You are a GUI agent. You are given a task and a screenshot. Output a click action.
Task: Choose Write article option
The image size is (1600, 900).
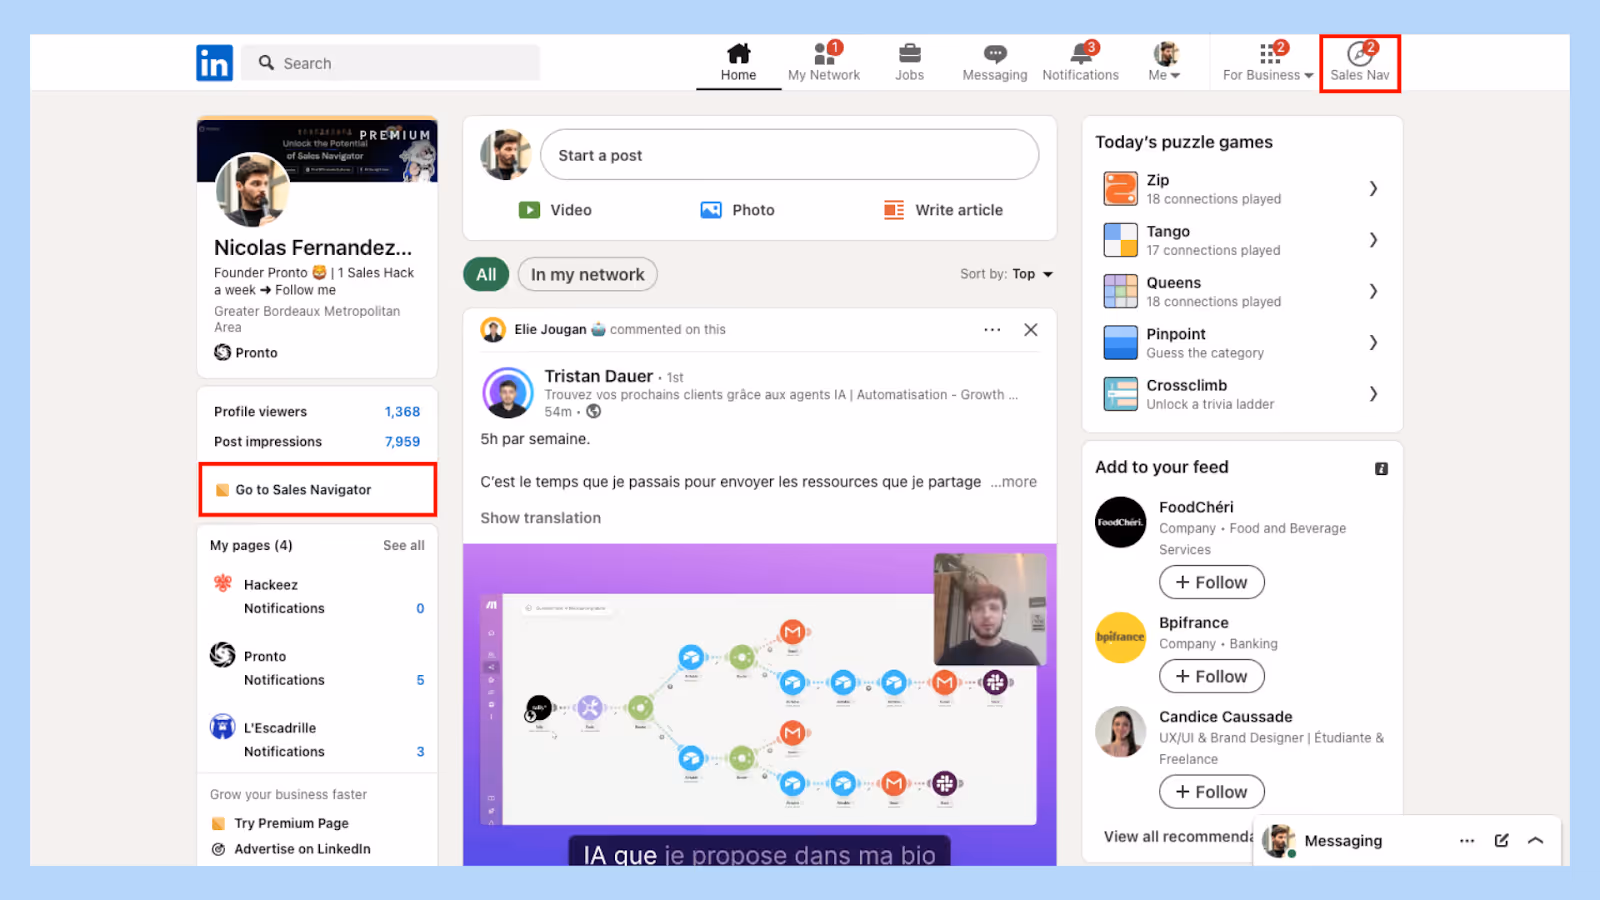point(943,210)
